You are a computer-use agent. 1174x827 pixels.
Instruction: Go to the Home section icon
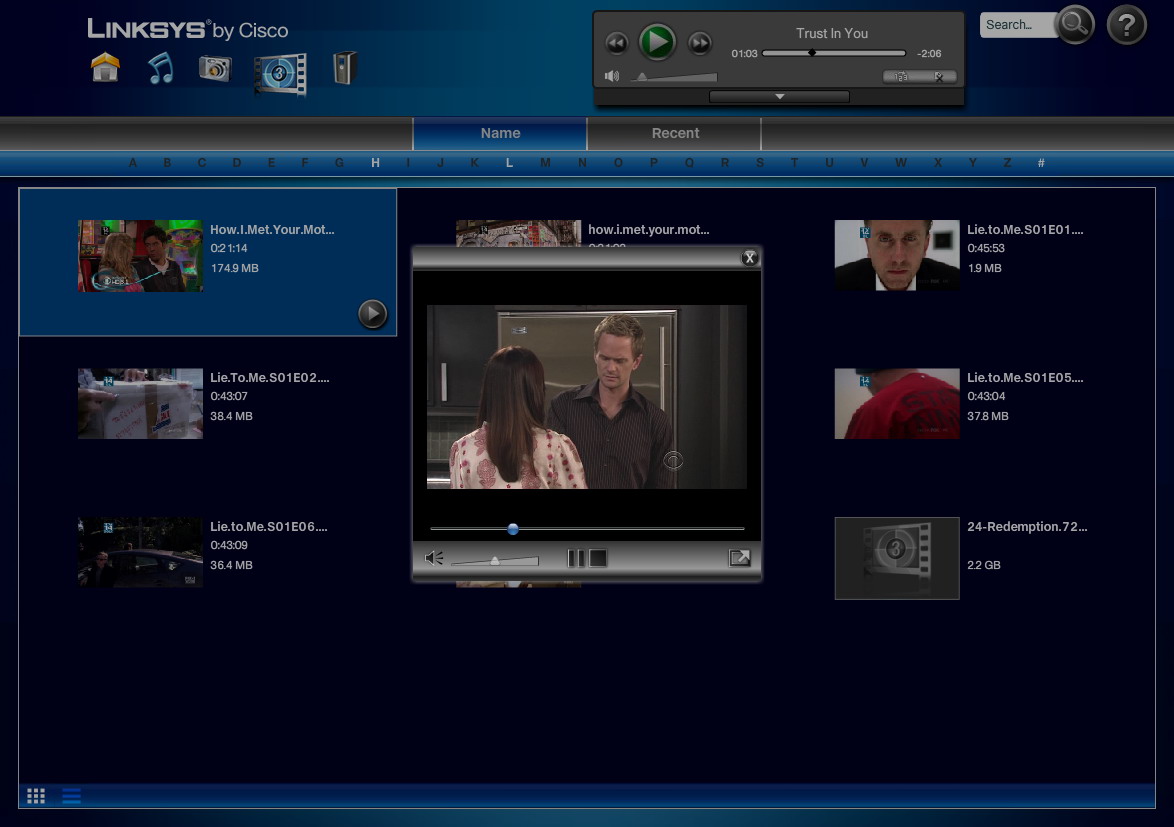pos(106,68)
